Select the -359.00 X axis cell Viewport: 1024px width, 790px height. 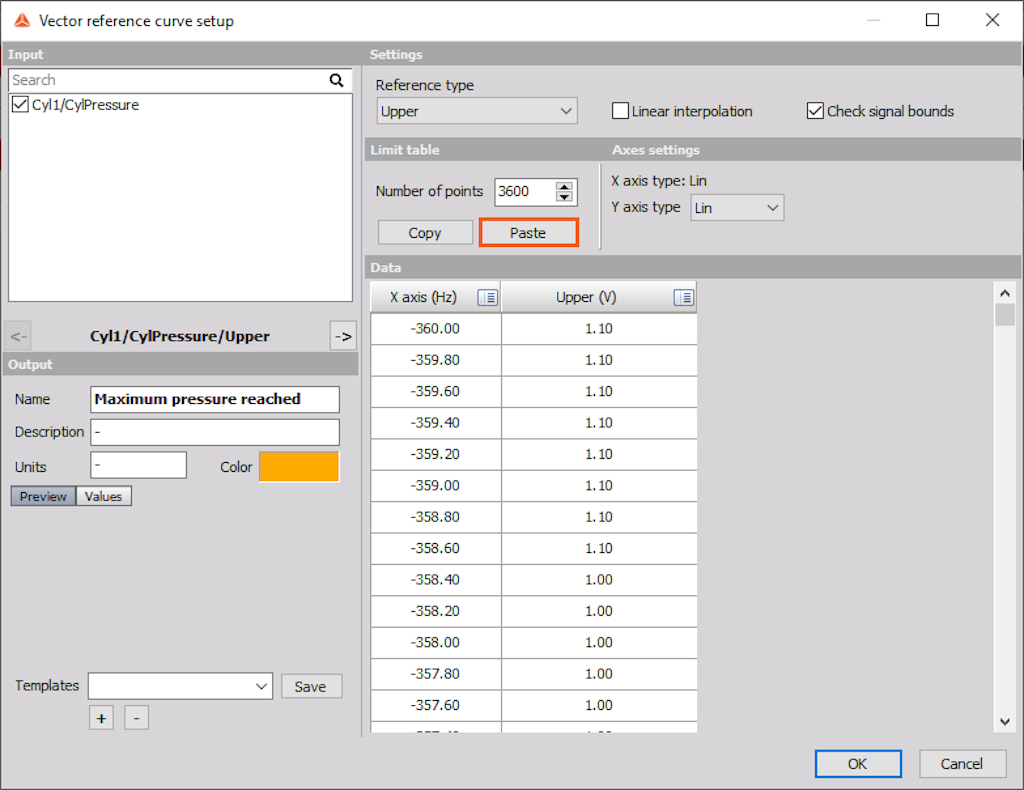pyautogui.click(x=436, y=486)
